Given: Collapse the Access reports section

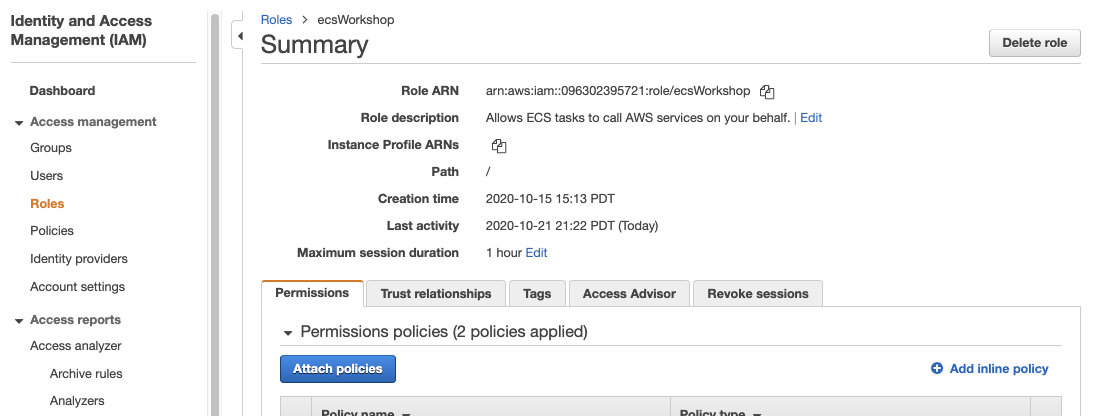Looking at the screenshot, I should (19, 321).
